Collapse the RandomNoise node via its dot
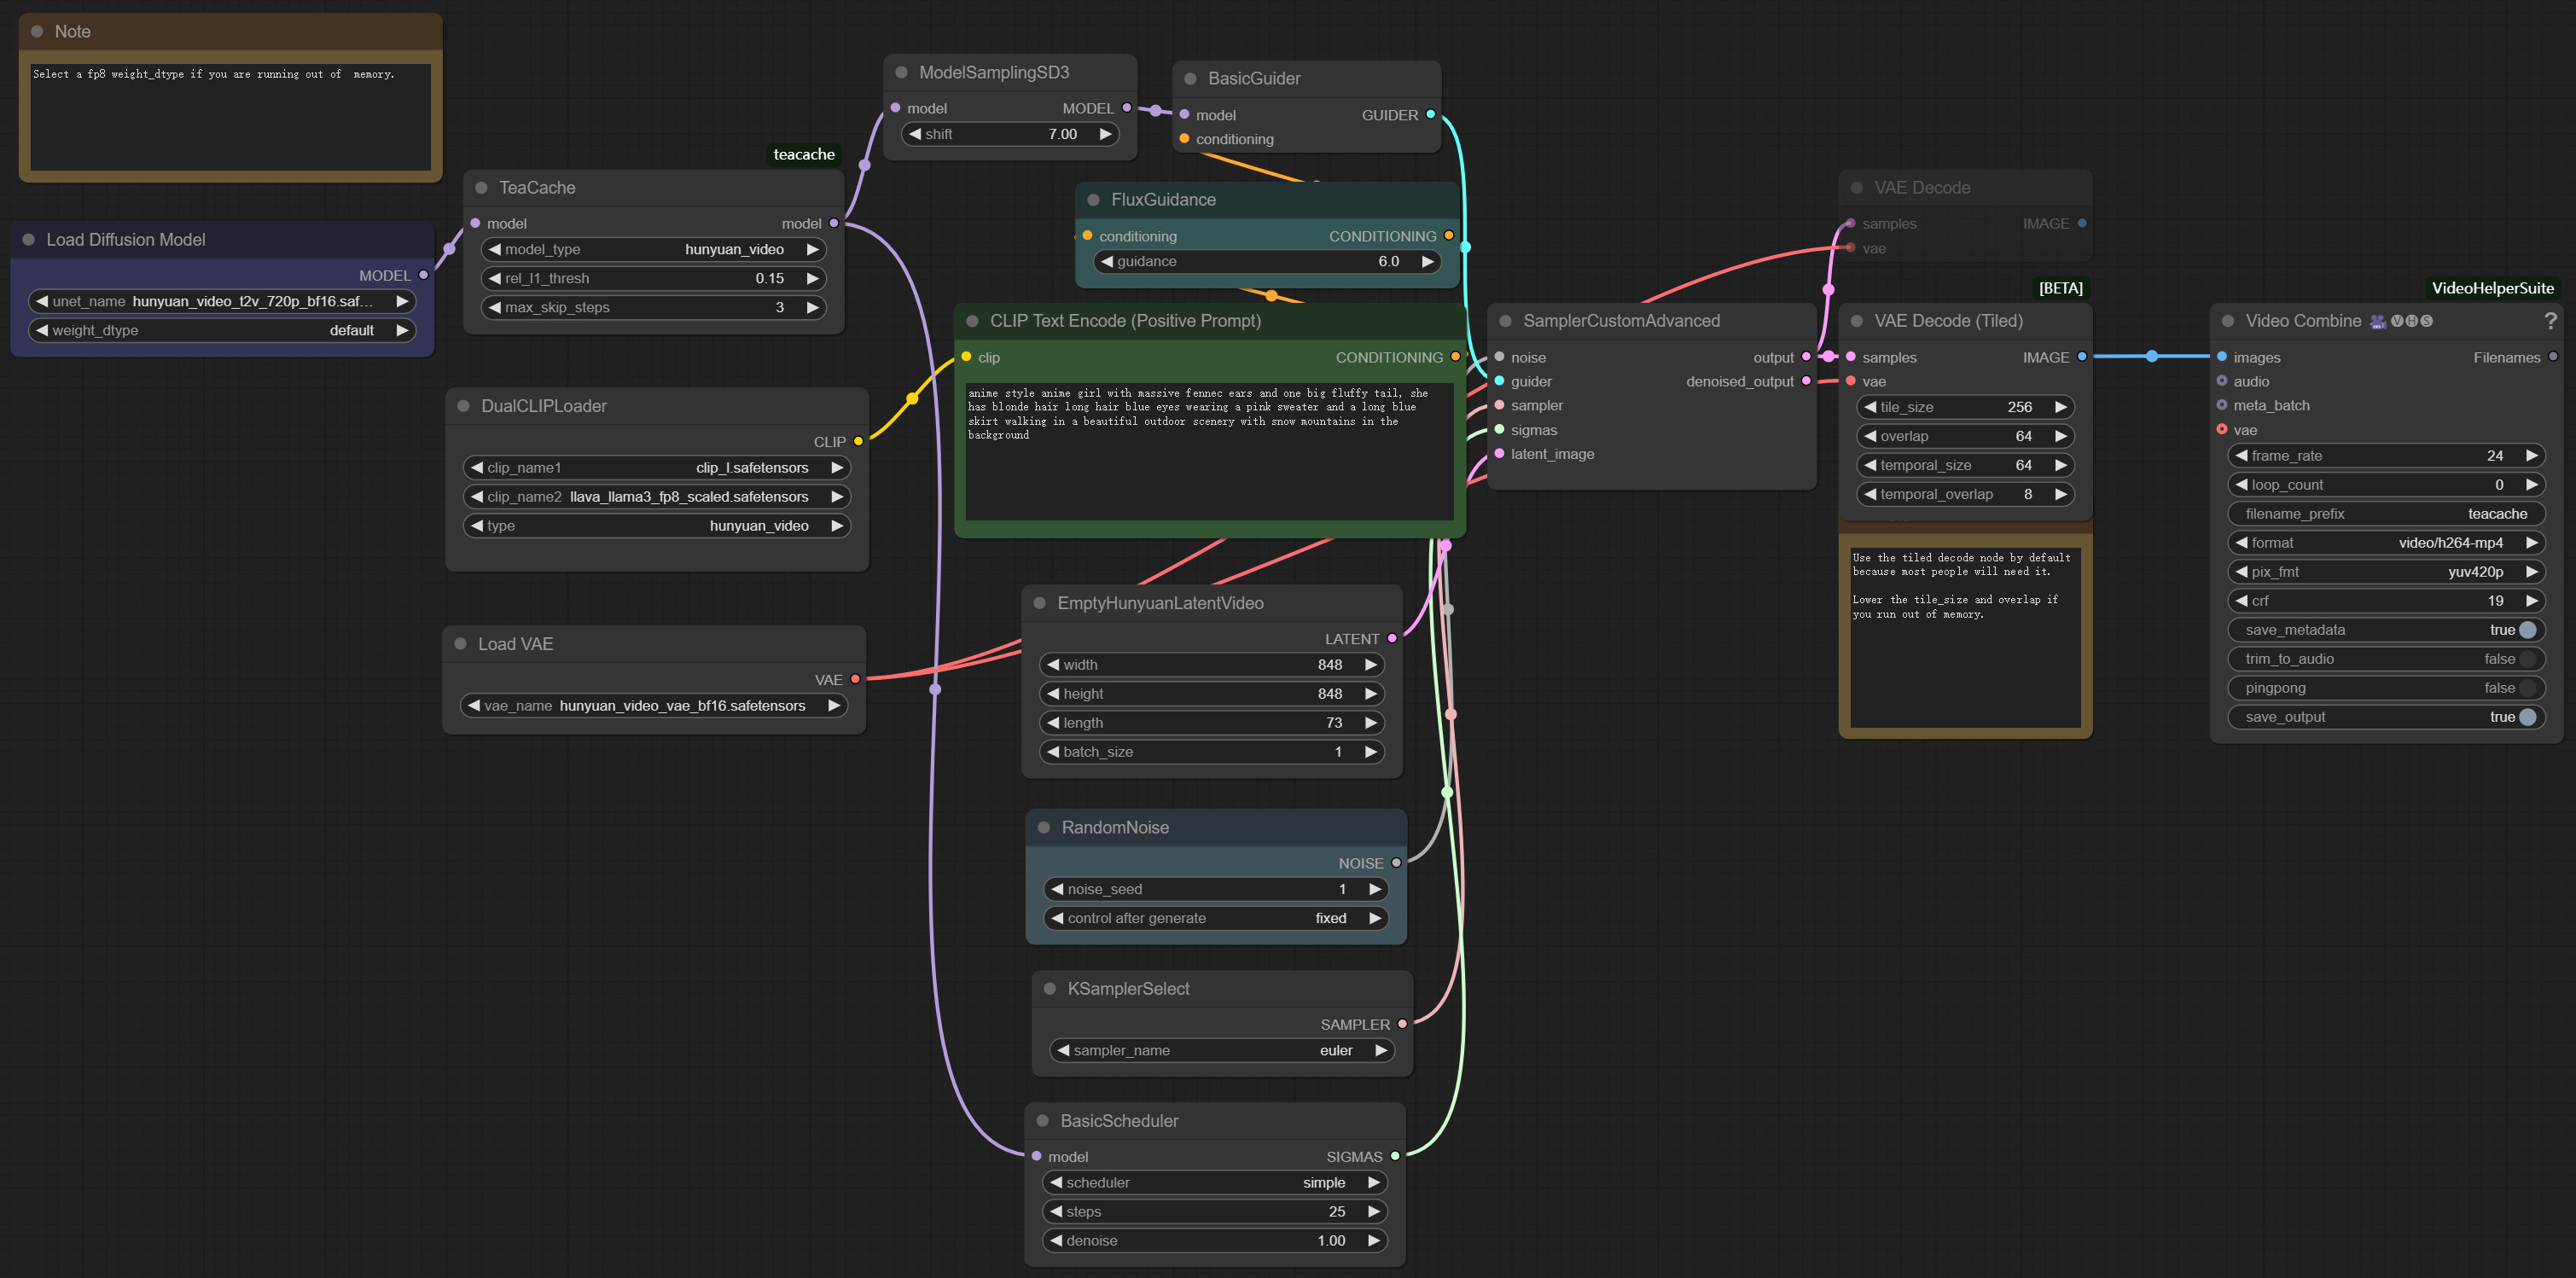The image size is (2576, 1278). (x=1045, y=827)
